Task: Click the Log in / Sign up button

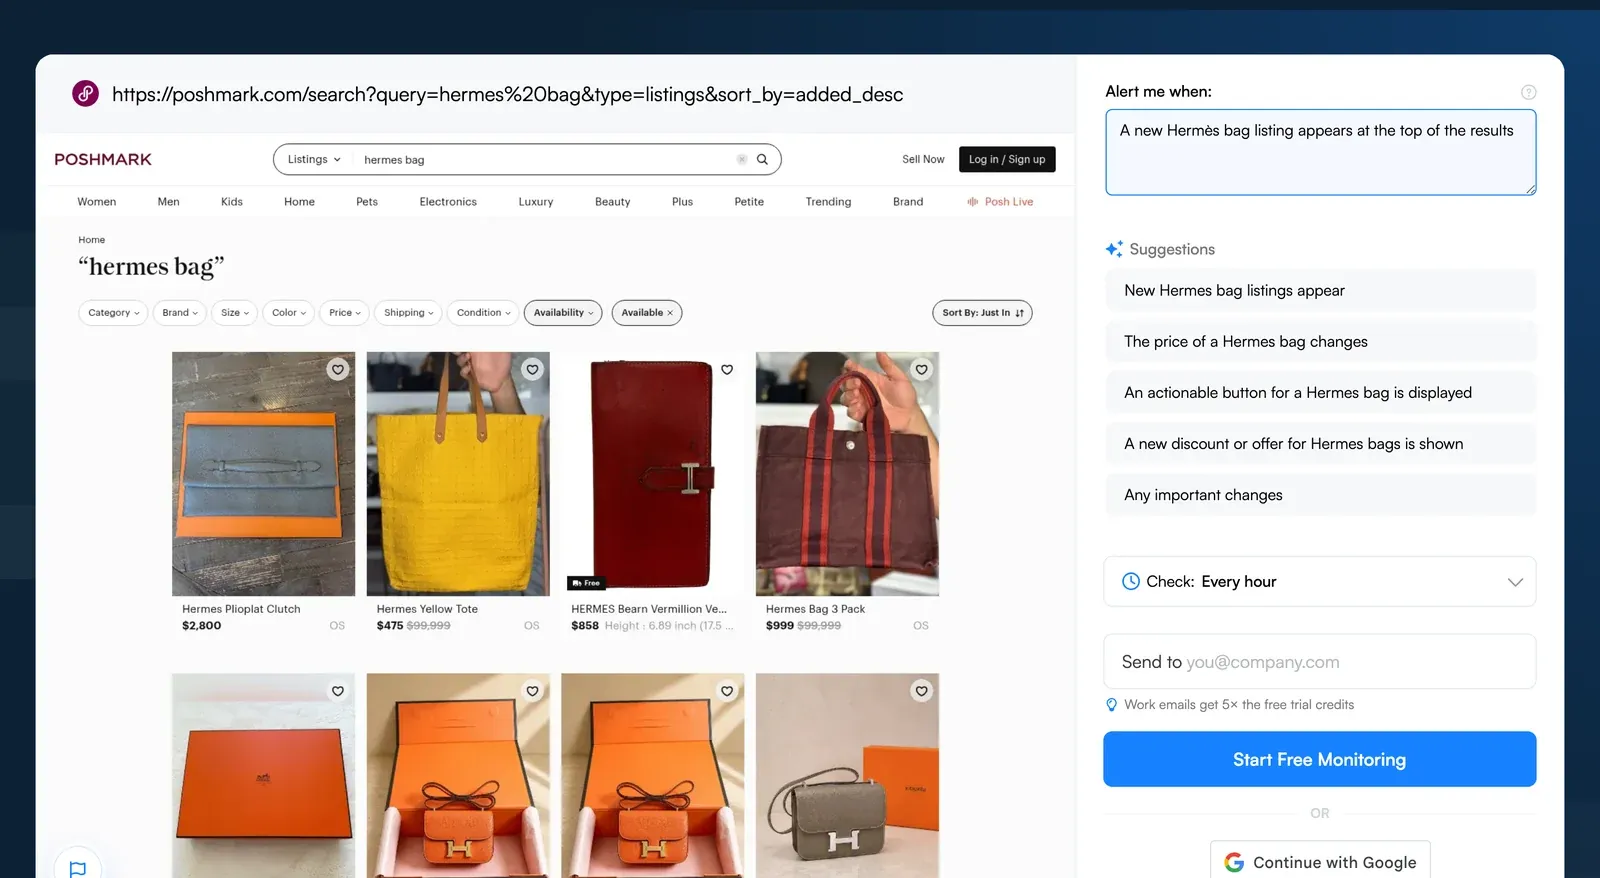Action: 1007,159
